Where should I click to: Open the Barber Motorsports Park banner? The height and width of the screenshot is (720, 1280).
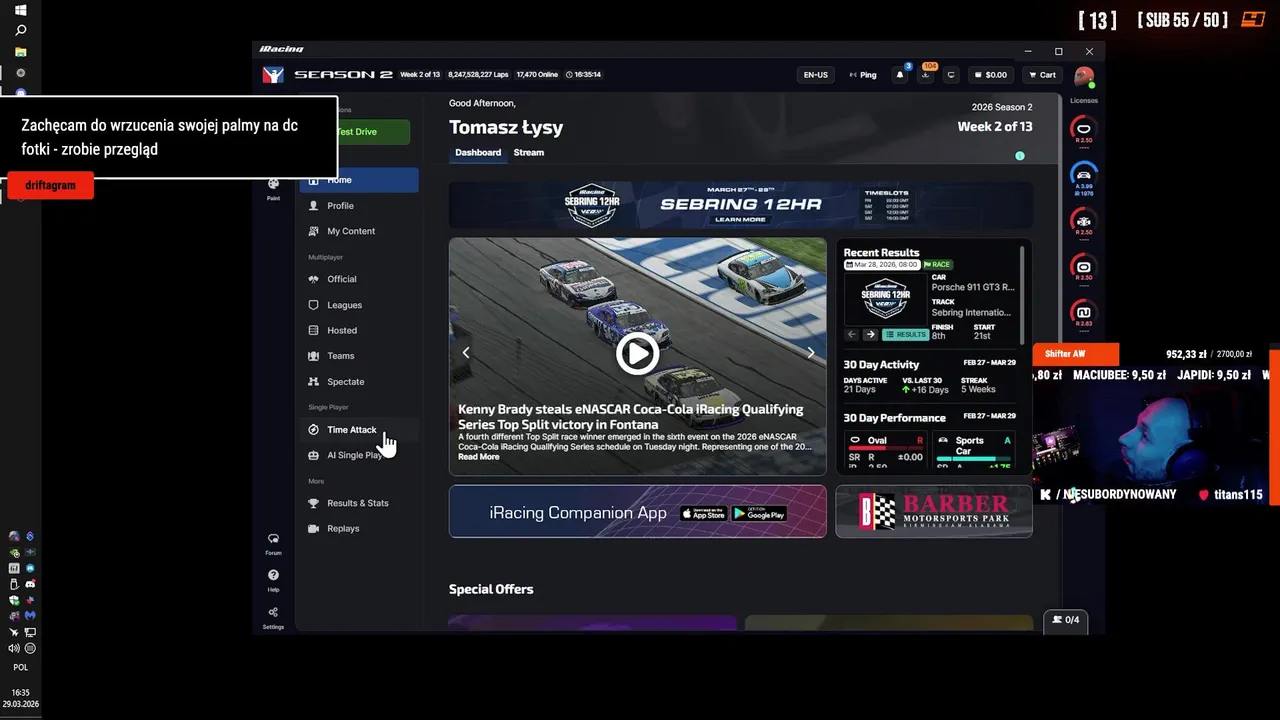click(934, 512)
